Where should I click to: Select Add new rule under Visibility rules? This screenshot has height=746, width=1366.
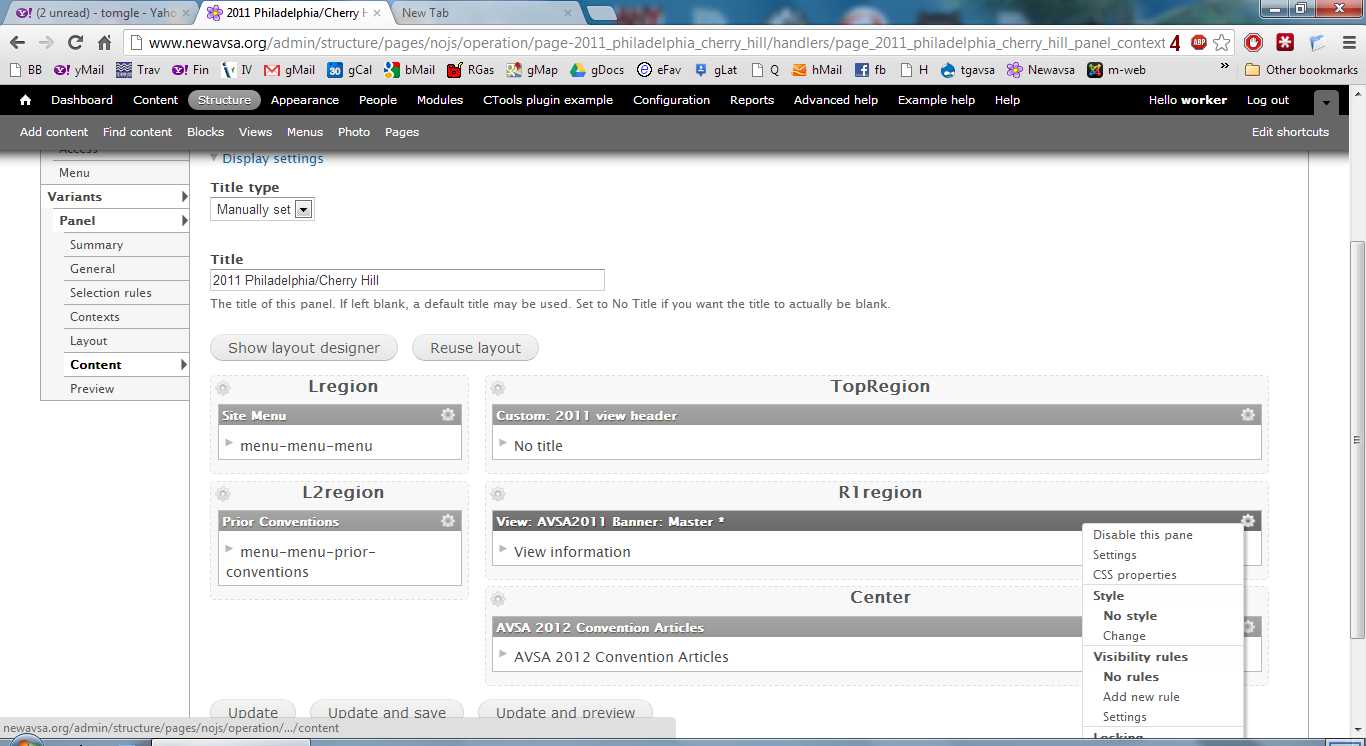pyautogui.click(x=1141, y=697)
